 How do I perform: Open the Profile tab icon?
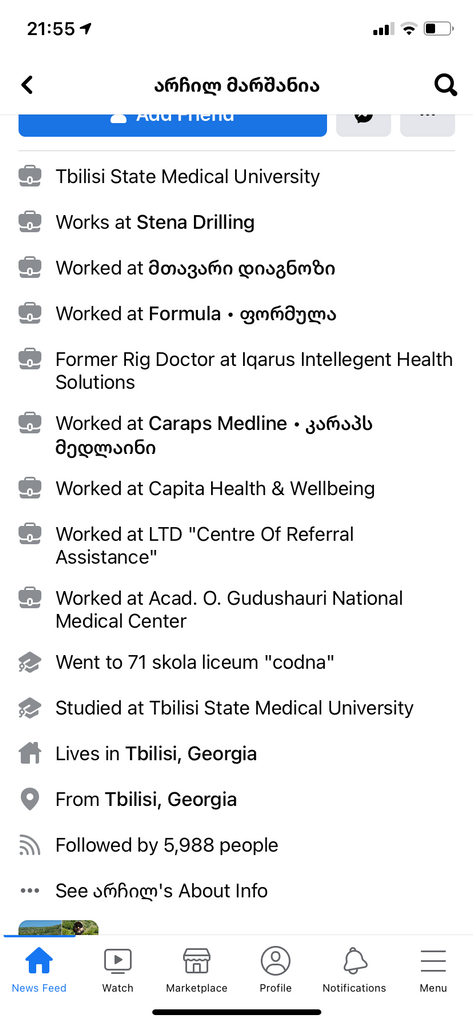275,970
